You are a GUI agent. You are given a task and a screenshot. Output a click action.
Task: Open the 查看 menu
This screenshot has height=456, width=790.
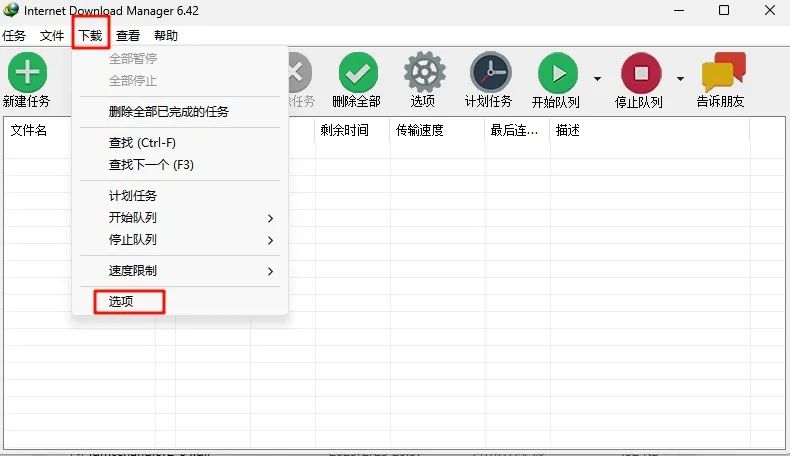pyautogui.click(x=128, y=36)
